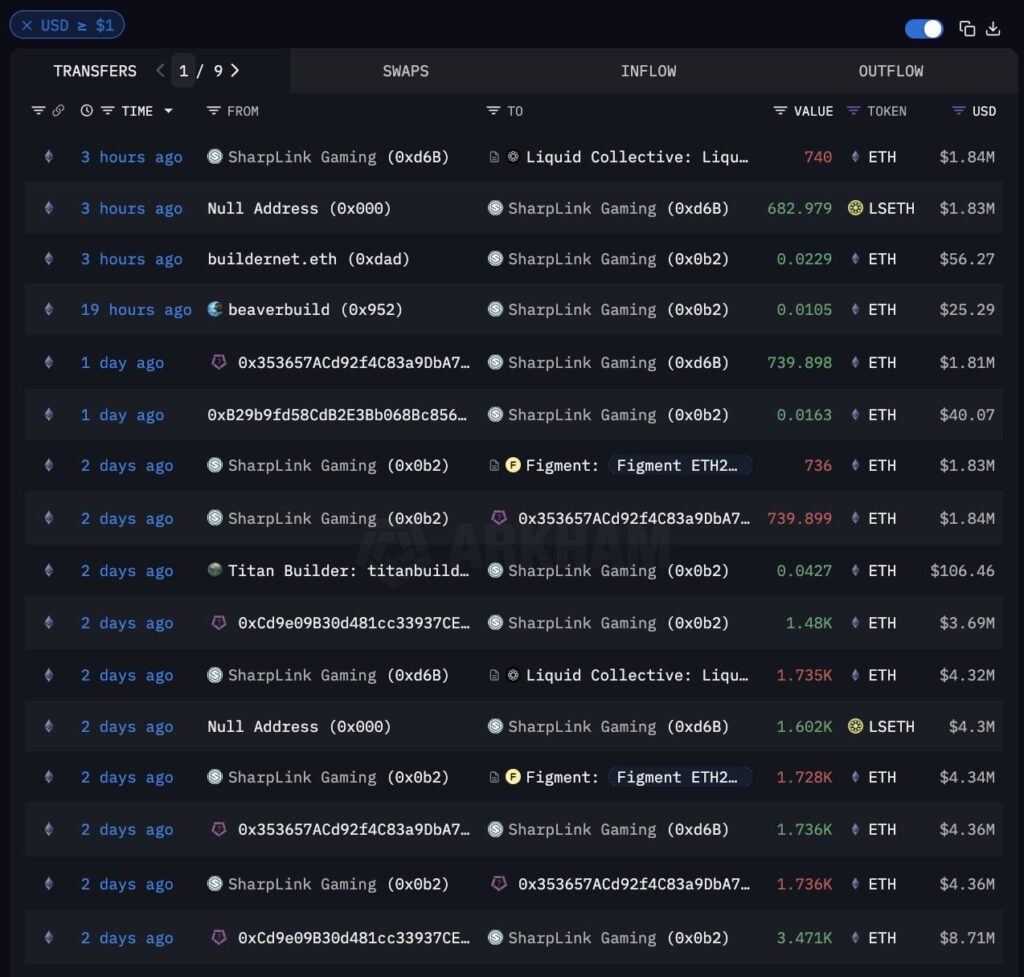The height and width of the screenshot is (977, 1024).
Task: Click the 739.899 value cell
Action: 799,519
